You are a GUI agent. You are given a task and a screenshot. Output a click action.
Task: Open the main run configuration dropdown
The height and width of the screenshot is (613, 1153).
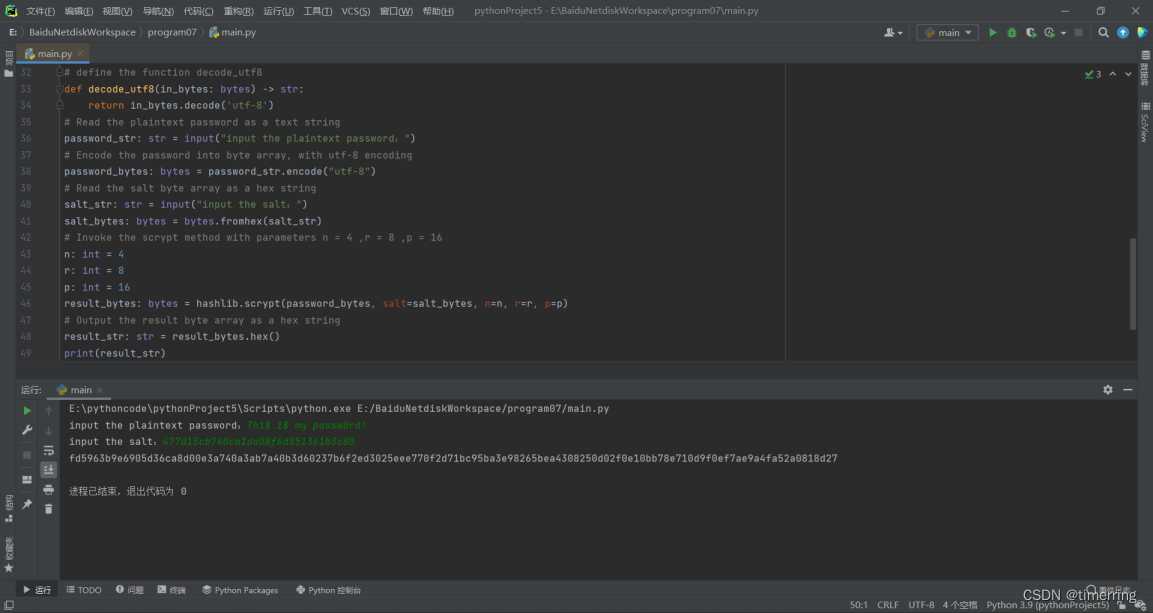[x=947, y=32]
